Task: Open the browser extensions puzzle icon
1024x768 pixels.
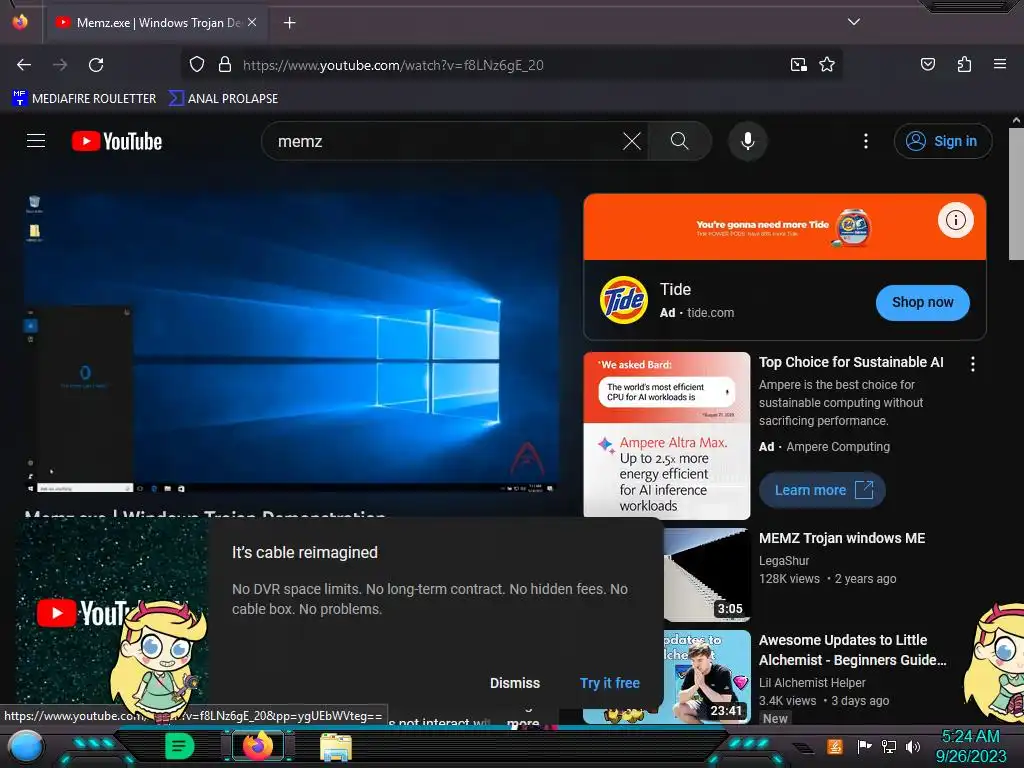Action: (964, 64)
